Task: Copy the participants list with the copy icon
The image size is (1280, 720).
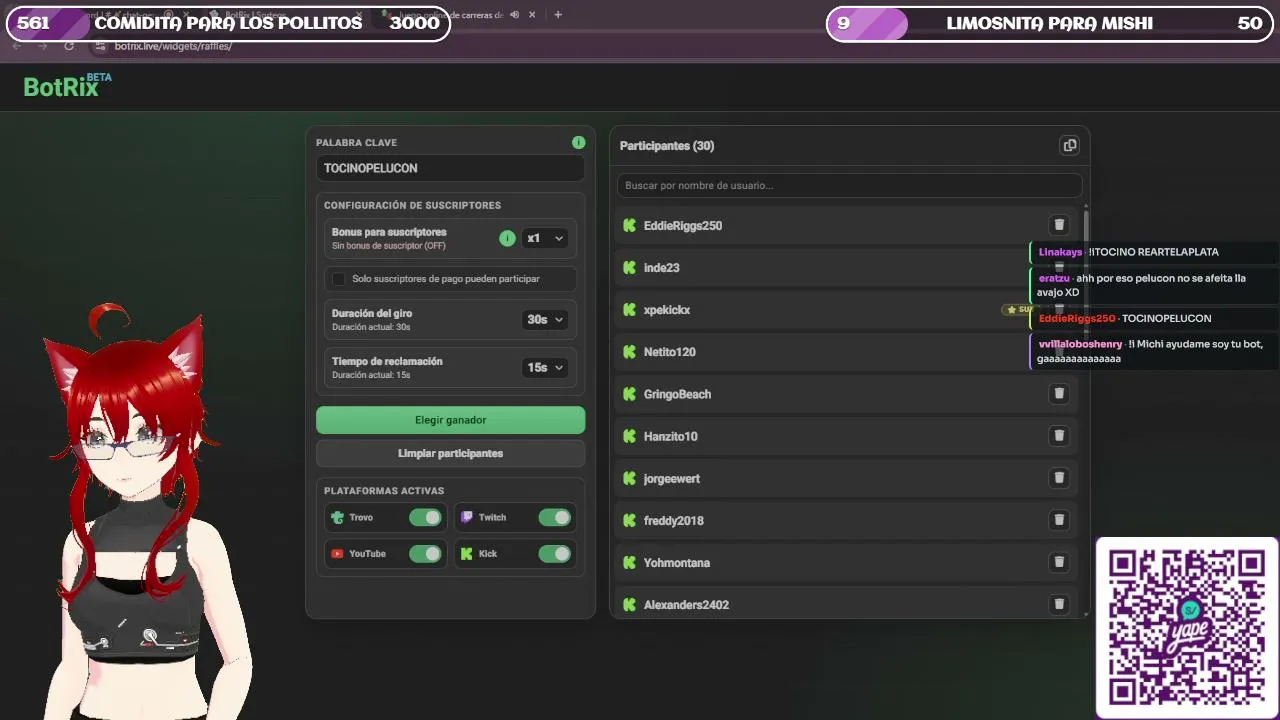Action: pos(1069,146)
